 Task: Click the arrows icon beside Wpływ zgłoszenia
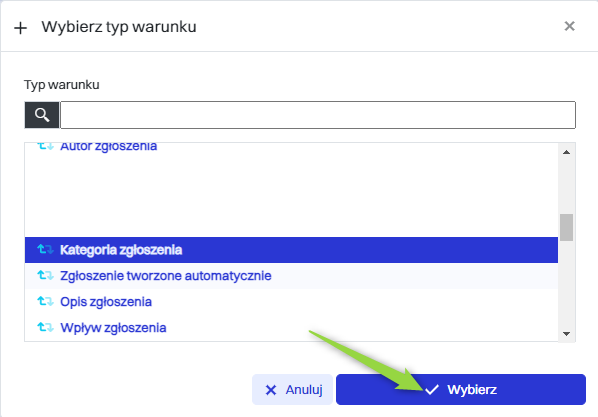[x=45, y=328]
